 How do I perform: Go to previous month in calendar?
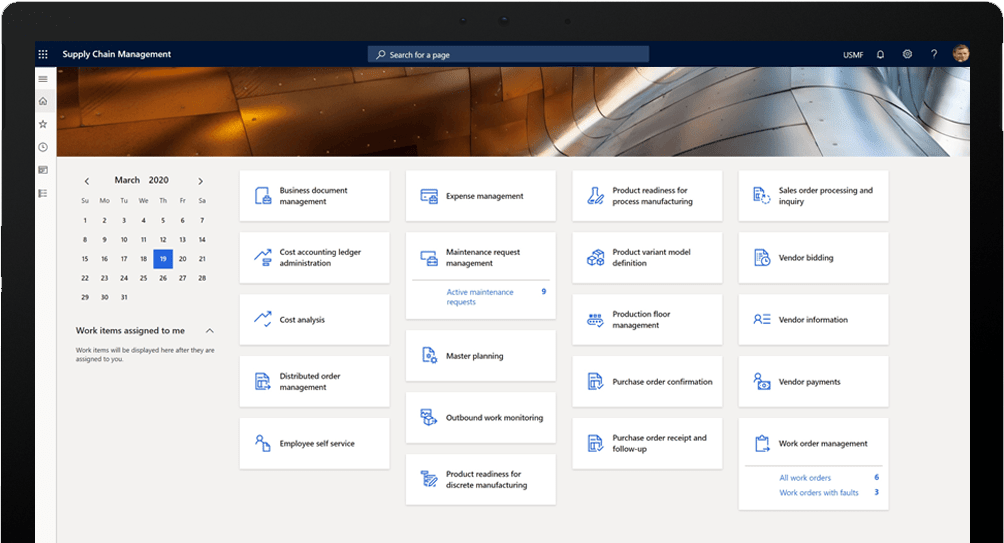pyautogui.click(x=87, y=181)
